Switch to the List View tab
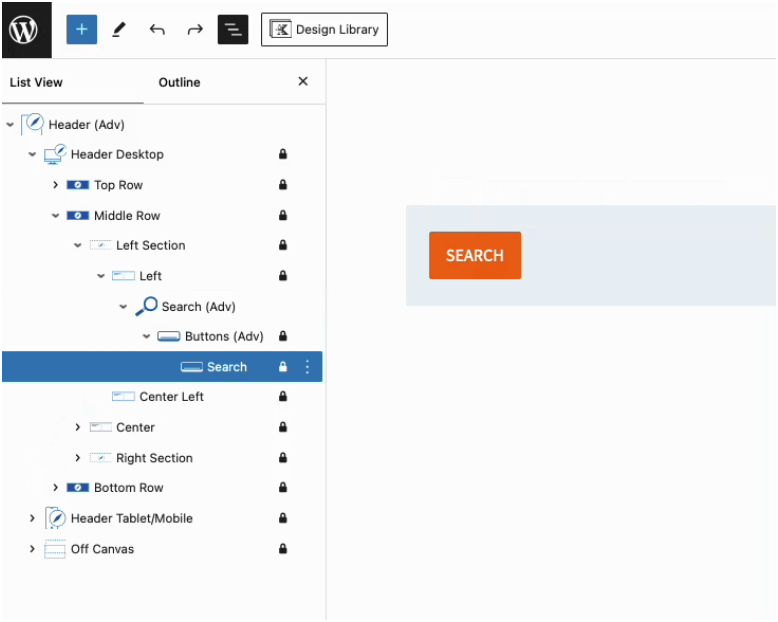Image resolution: width=778 pixels, height=622 pixels. click(x=36, y=82)
